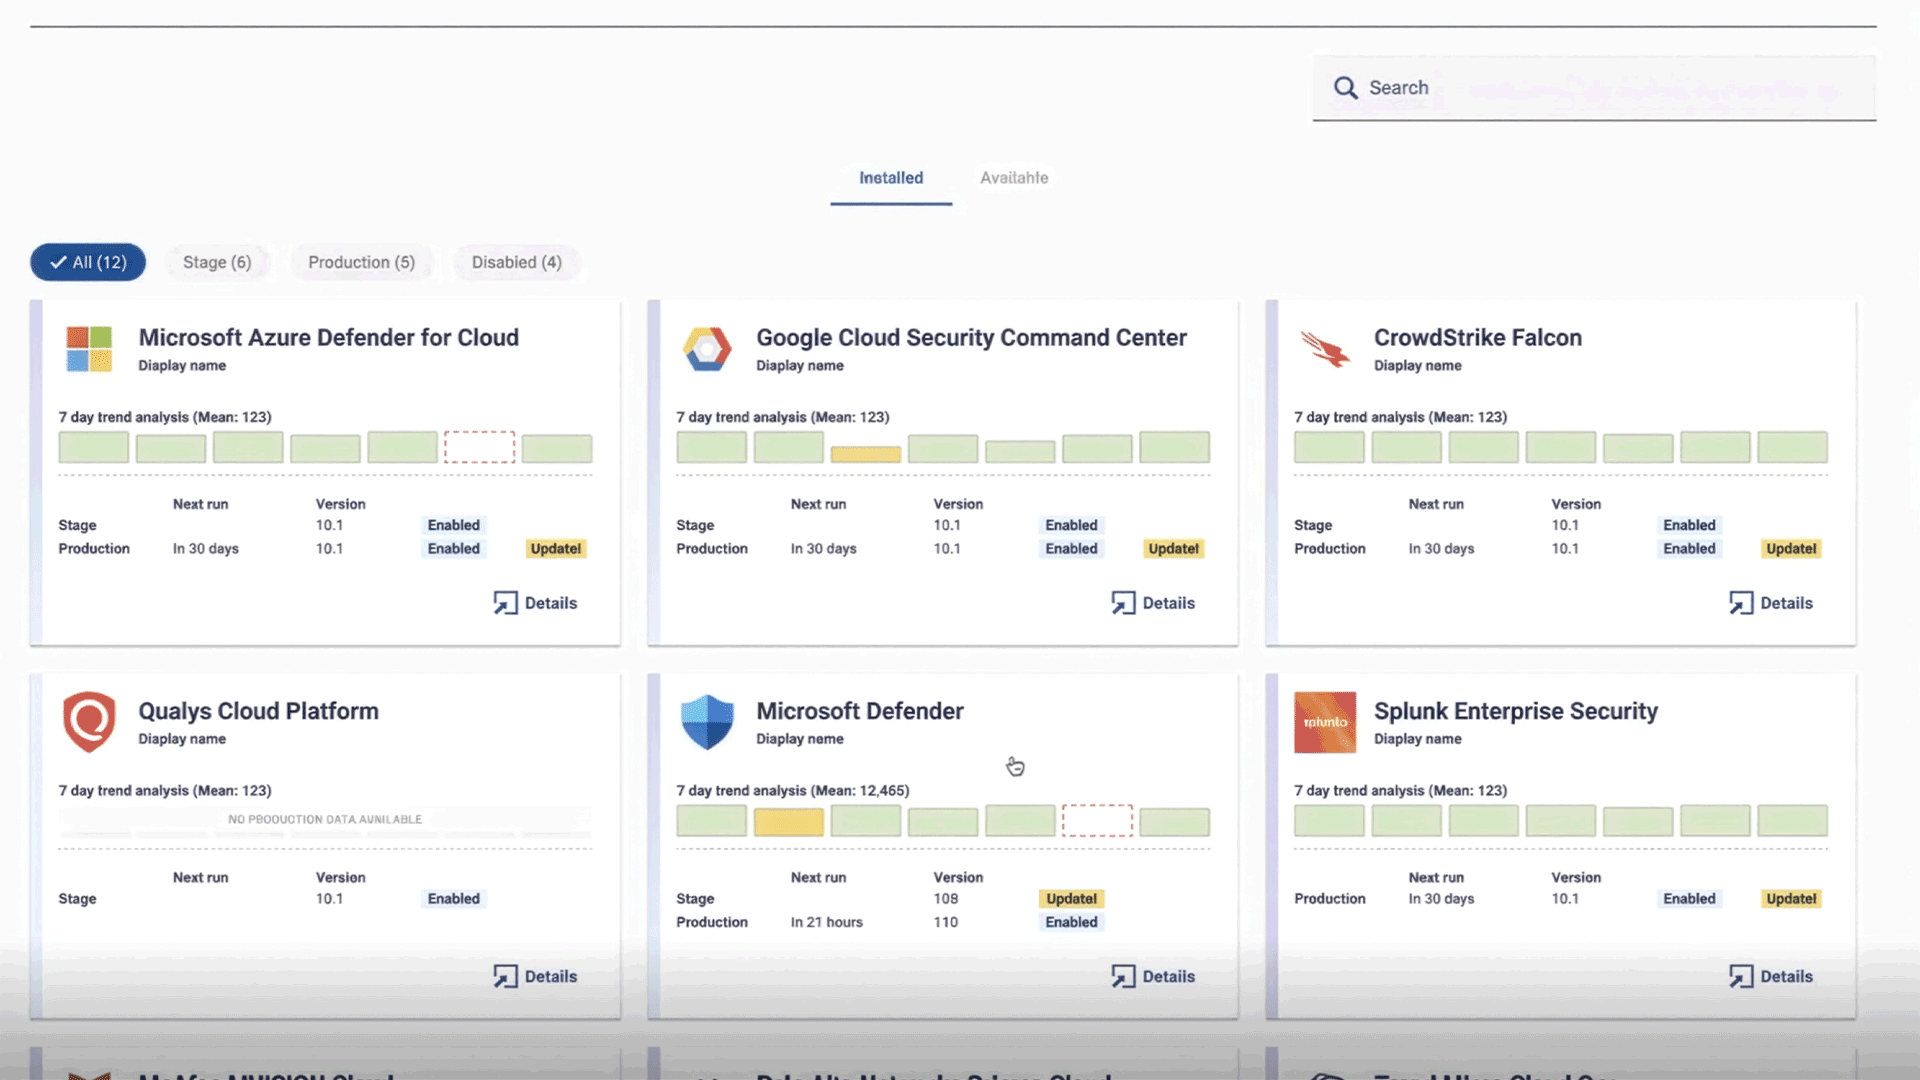Toggle the Stage (6) filter chip

click(217, 262)
